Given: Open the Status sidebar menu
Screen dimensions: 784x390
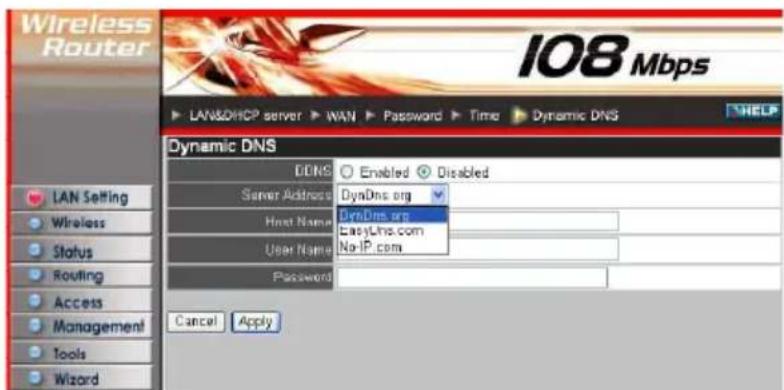Looking at the screenshot, I should (81, 250).
